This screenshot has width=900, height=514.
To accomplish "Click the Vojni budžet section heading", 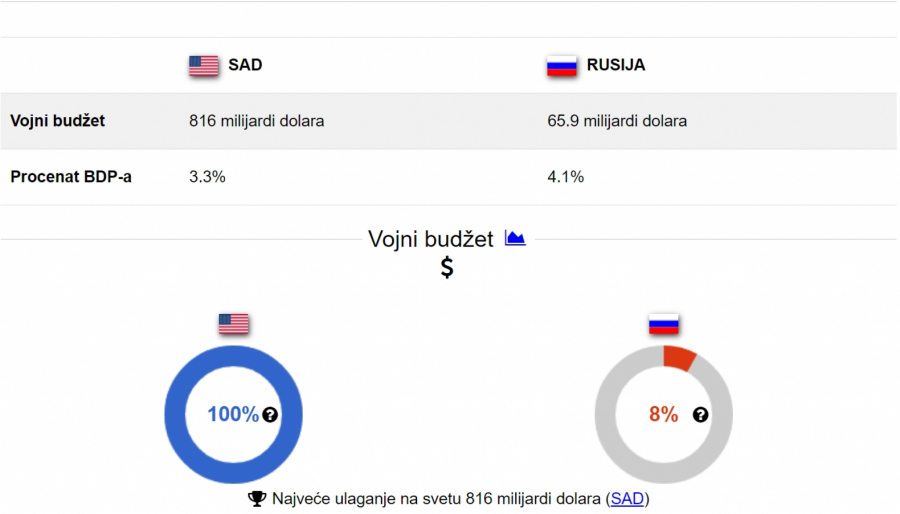I will pyautogui.click(x=431, y=239).
